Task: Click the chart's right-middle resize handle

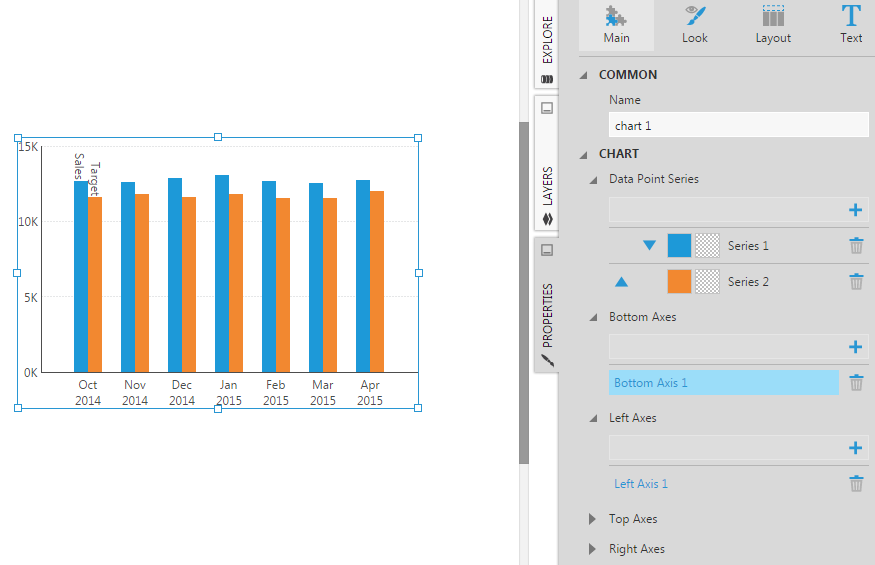Action: (419, 273)
